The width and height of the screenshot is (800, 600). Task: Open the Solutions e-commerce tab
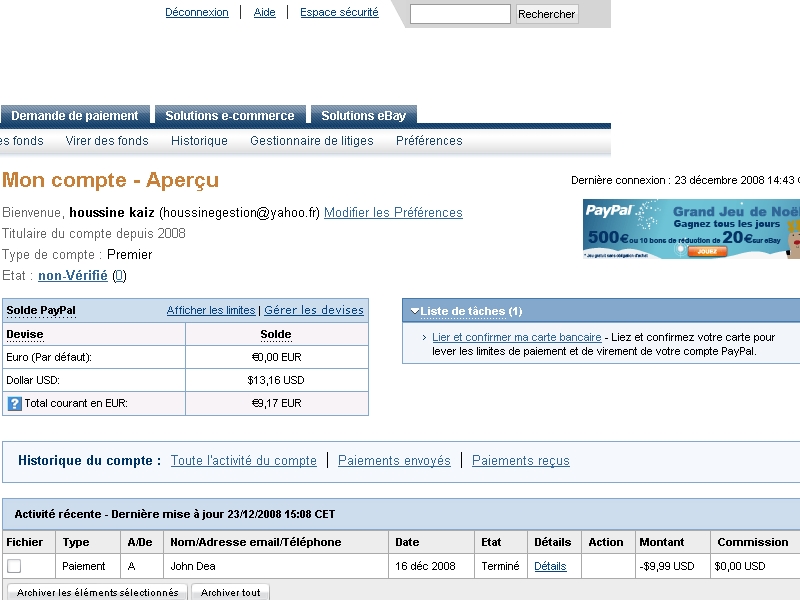tap(230, 116)
